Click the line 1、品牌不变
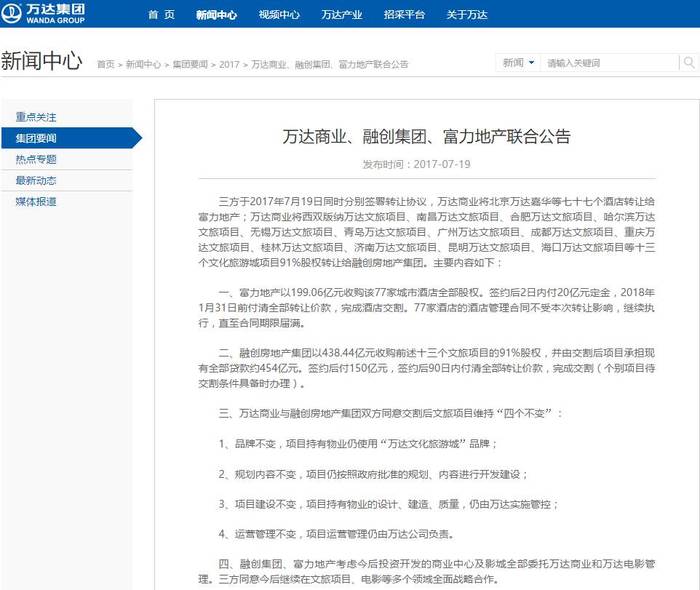This screenshot has width=700, height=590. click(x=358, y=444)
